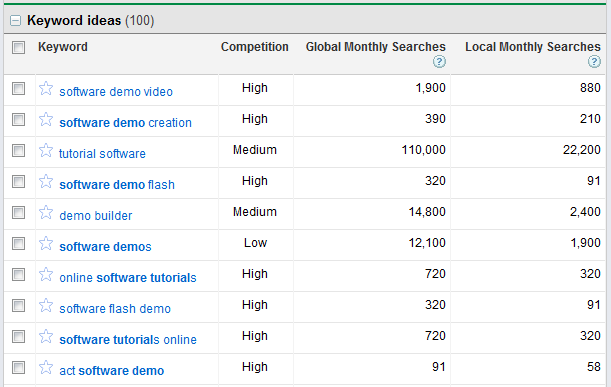611x387 pixels.
Task: Open the 'software tutorials online' keyword link
Action: click(128, 340)
